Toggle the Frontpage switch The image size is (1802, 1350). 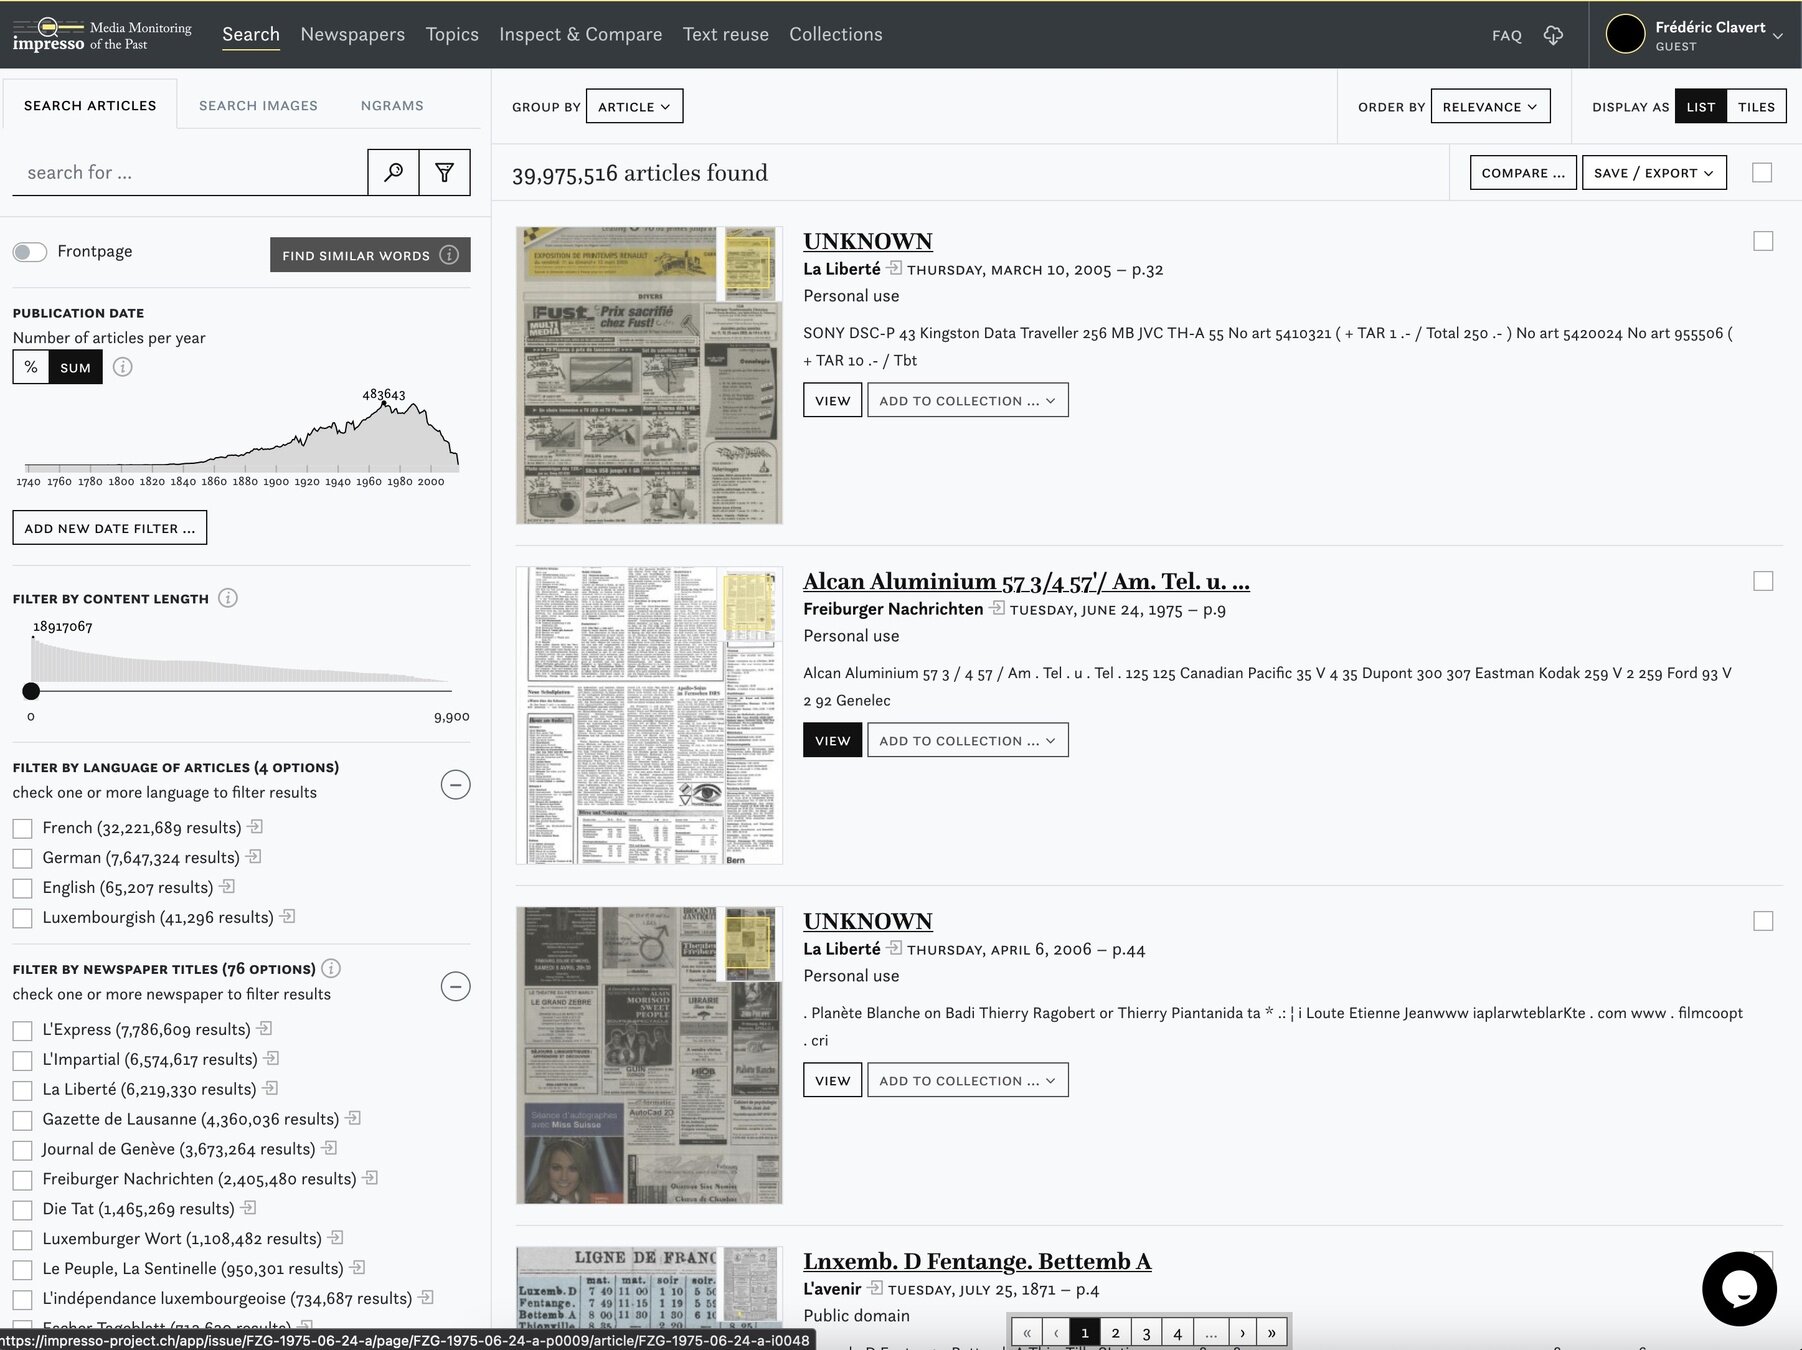click(30, 252)
